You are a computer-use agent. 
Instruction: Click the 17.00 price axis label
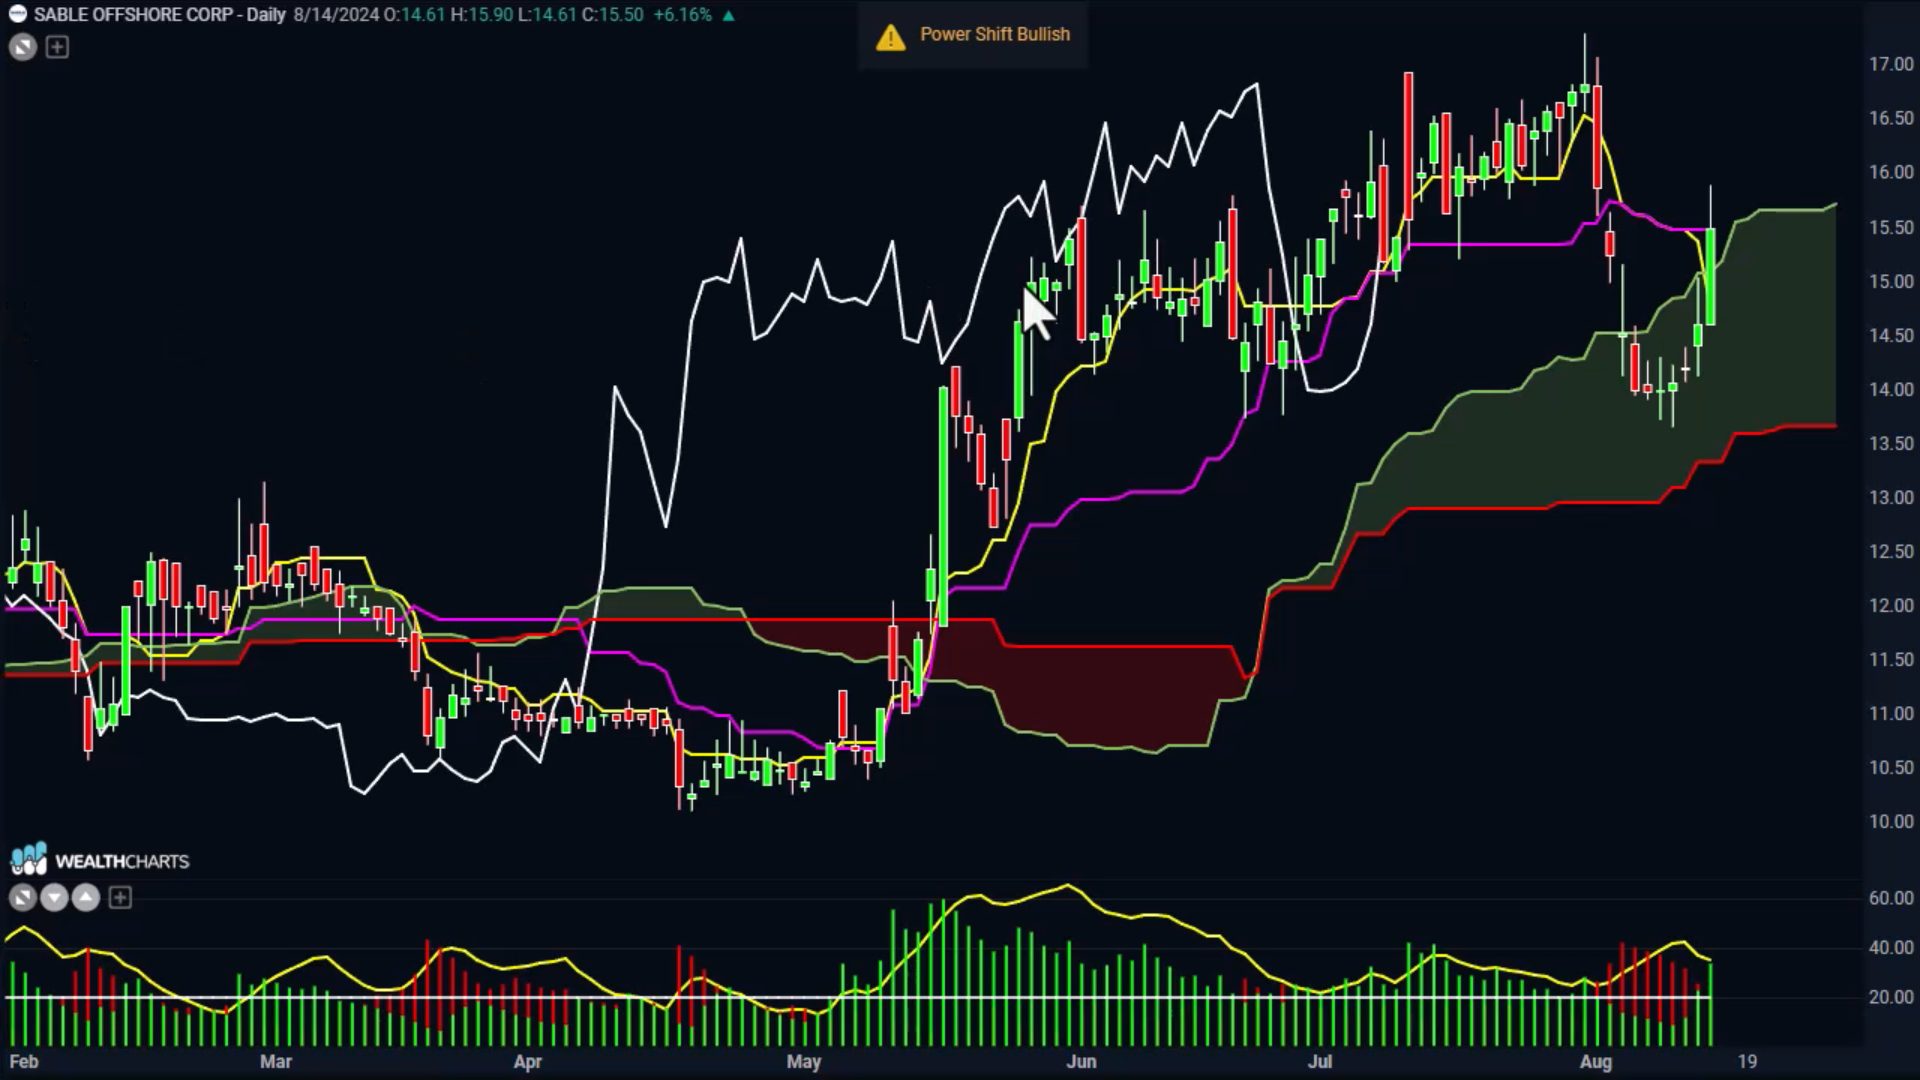click(x=1891, y=64)
